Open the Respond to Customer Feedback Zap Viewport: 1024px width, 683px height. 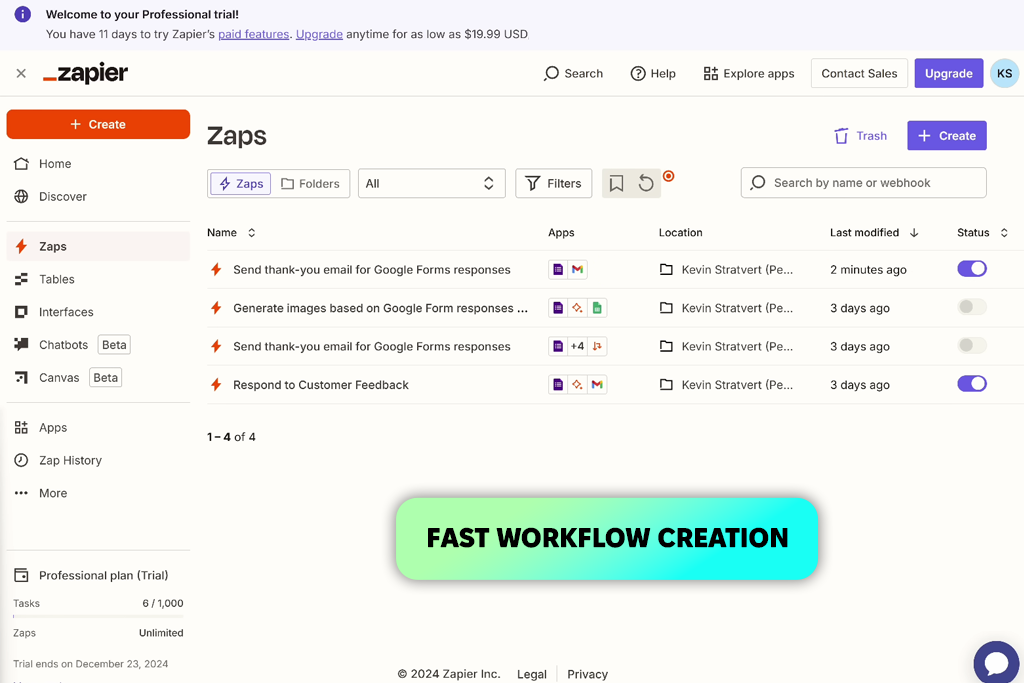321,385
